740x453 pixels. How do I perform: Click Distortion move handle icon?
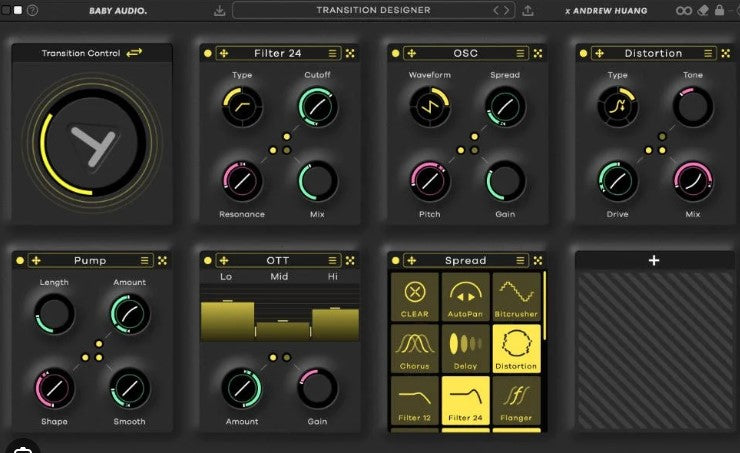pyautogui.click(x=599, y=53)
